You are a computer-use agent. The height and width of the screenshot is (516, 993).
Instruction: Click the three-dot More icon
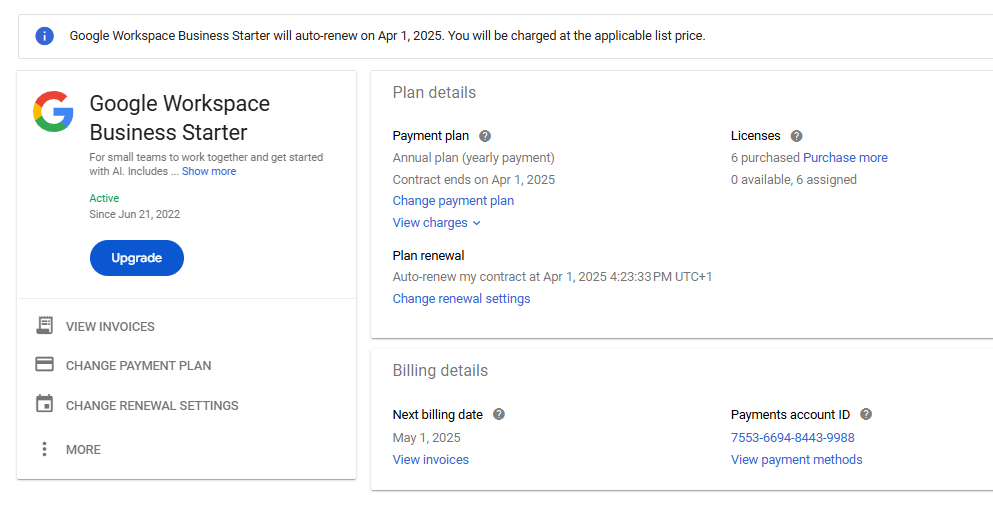click(44, 449)
